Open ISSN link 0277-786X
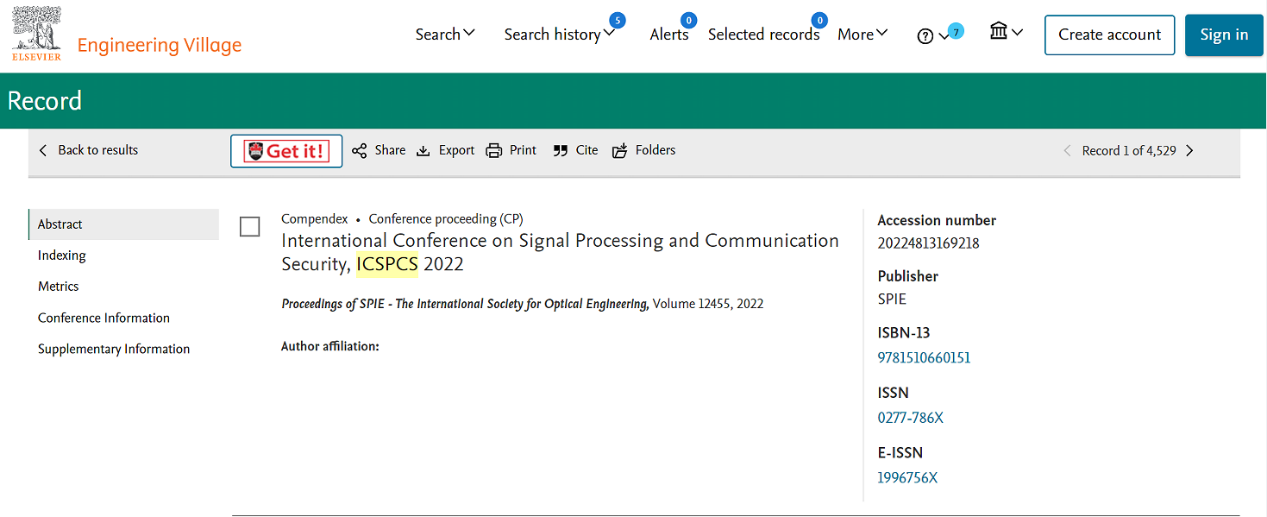This screenshot has width=1267, height=517. coord(910,417)
